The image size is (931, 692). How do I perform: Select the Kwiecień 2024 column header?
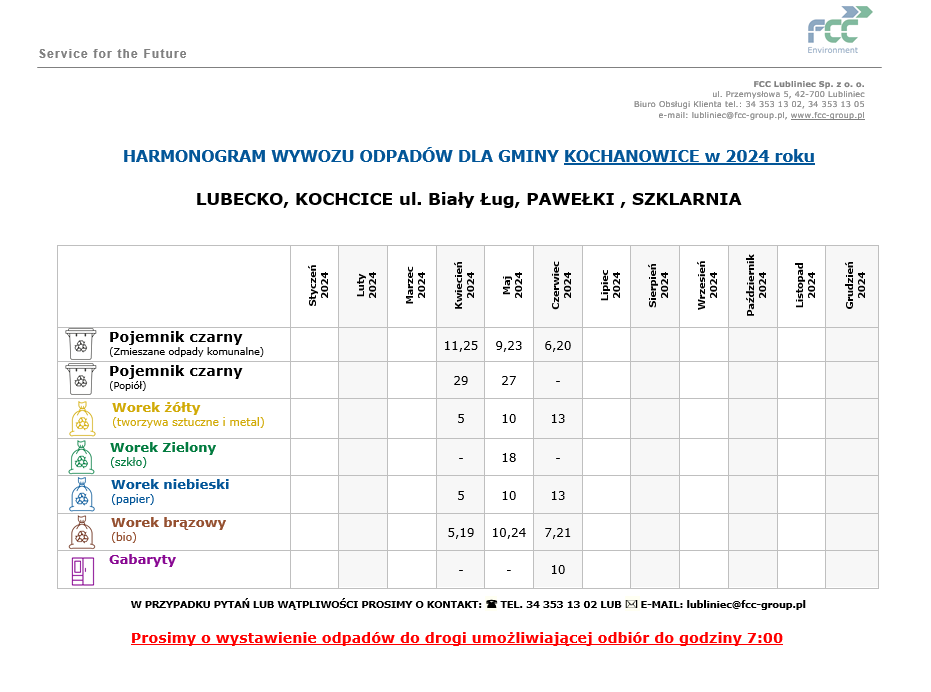(461, 286)
